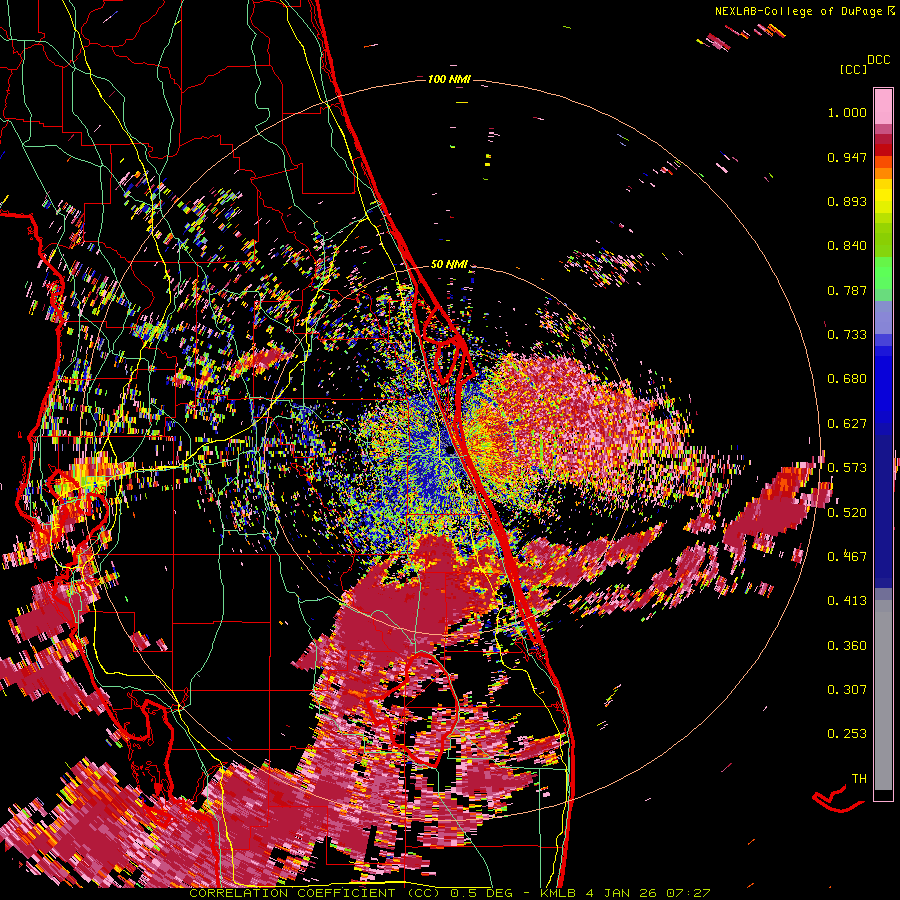
Task: Click the gray color bar segment
Action: (883, 695)
